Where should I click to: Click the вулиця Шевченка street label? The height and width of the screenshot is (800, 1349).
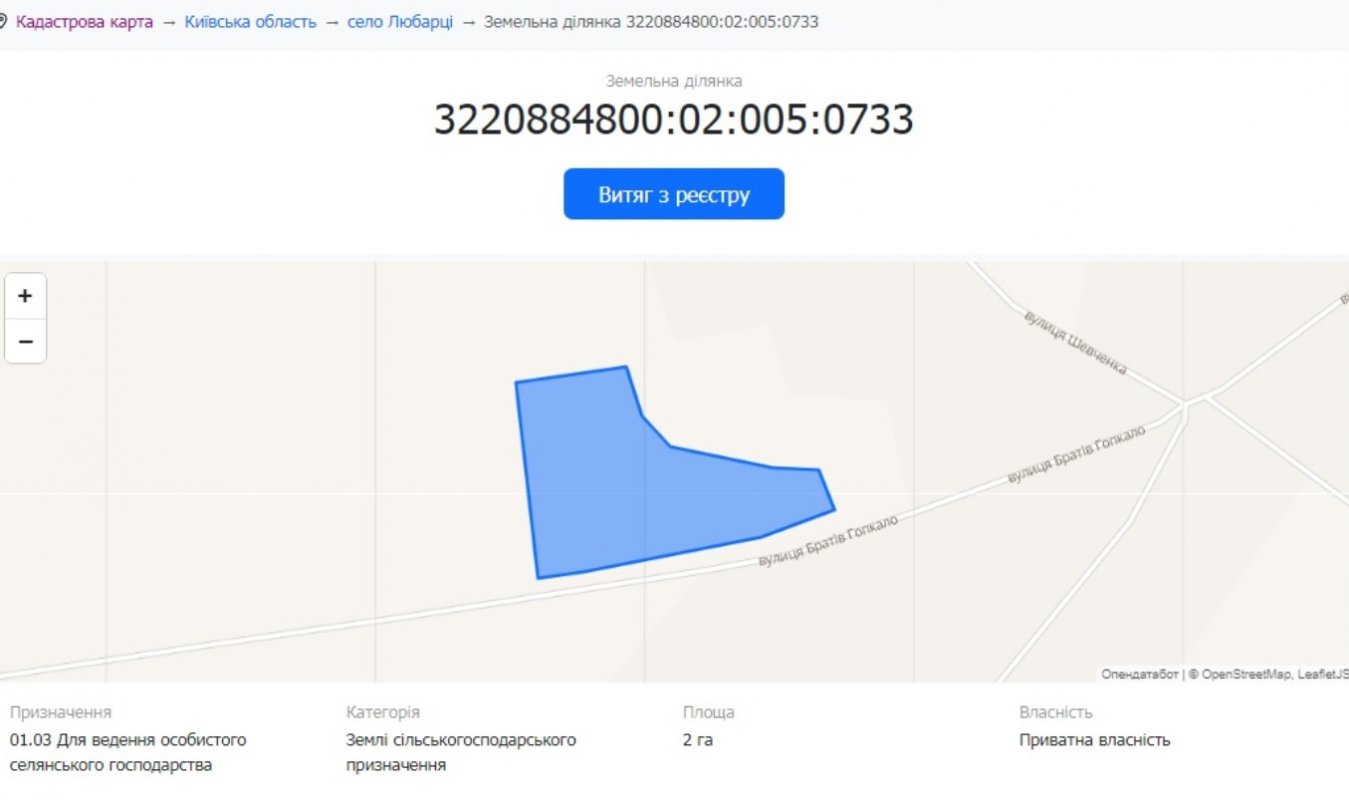[1075, 343]
